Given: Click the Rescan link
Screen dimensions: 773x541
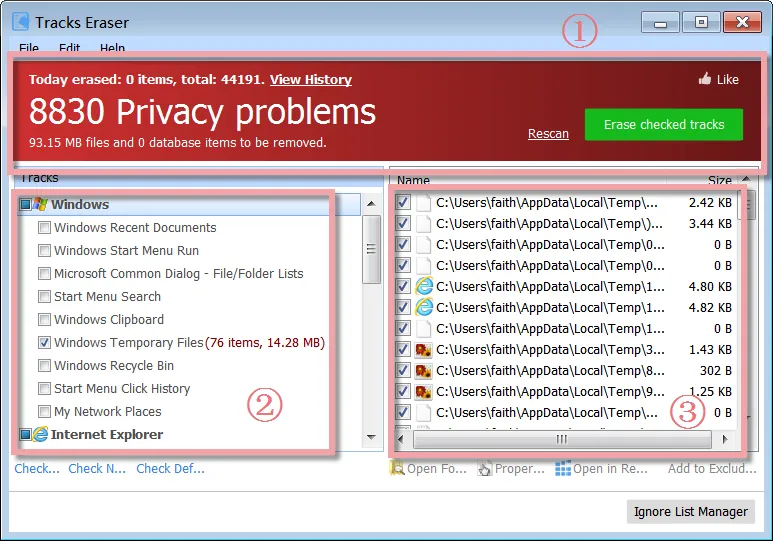Looking at the screenshot, I should coord(548,134).
